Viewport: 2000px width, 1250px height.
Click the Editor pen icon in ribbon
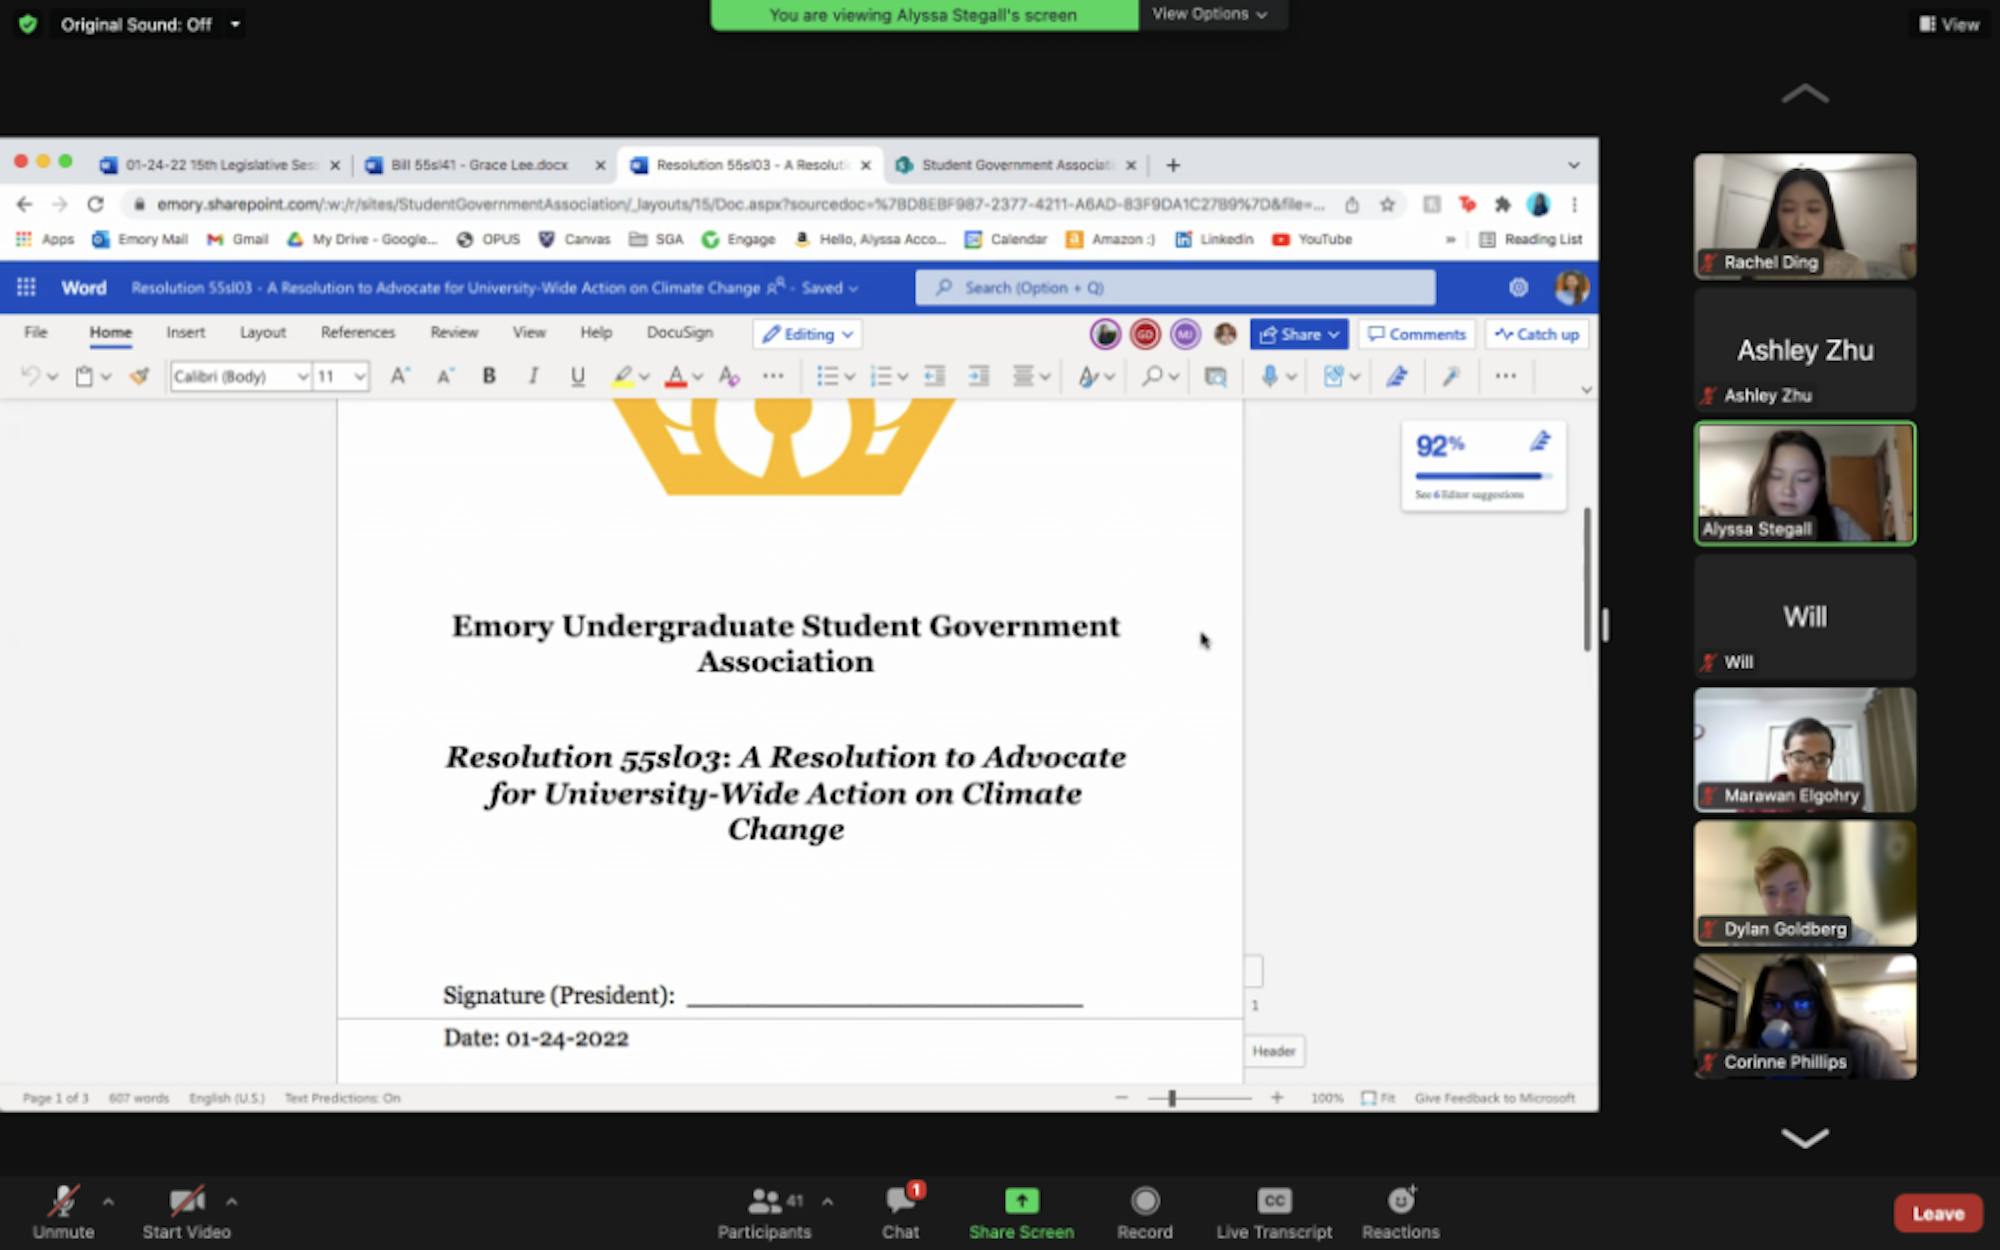coord(1397,376)
